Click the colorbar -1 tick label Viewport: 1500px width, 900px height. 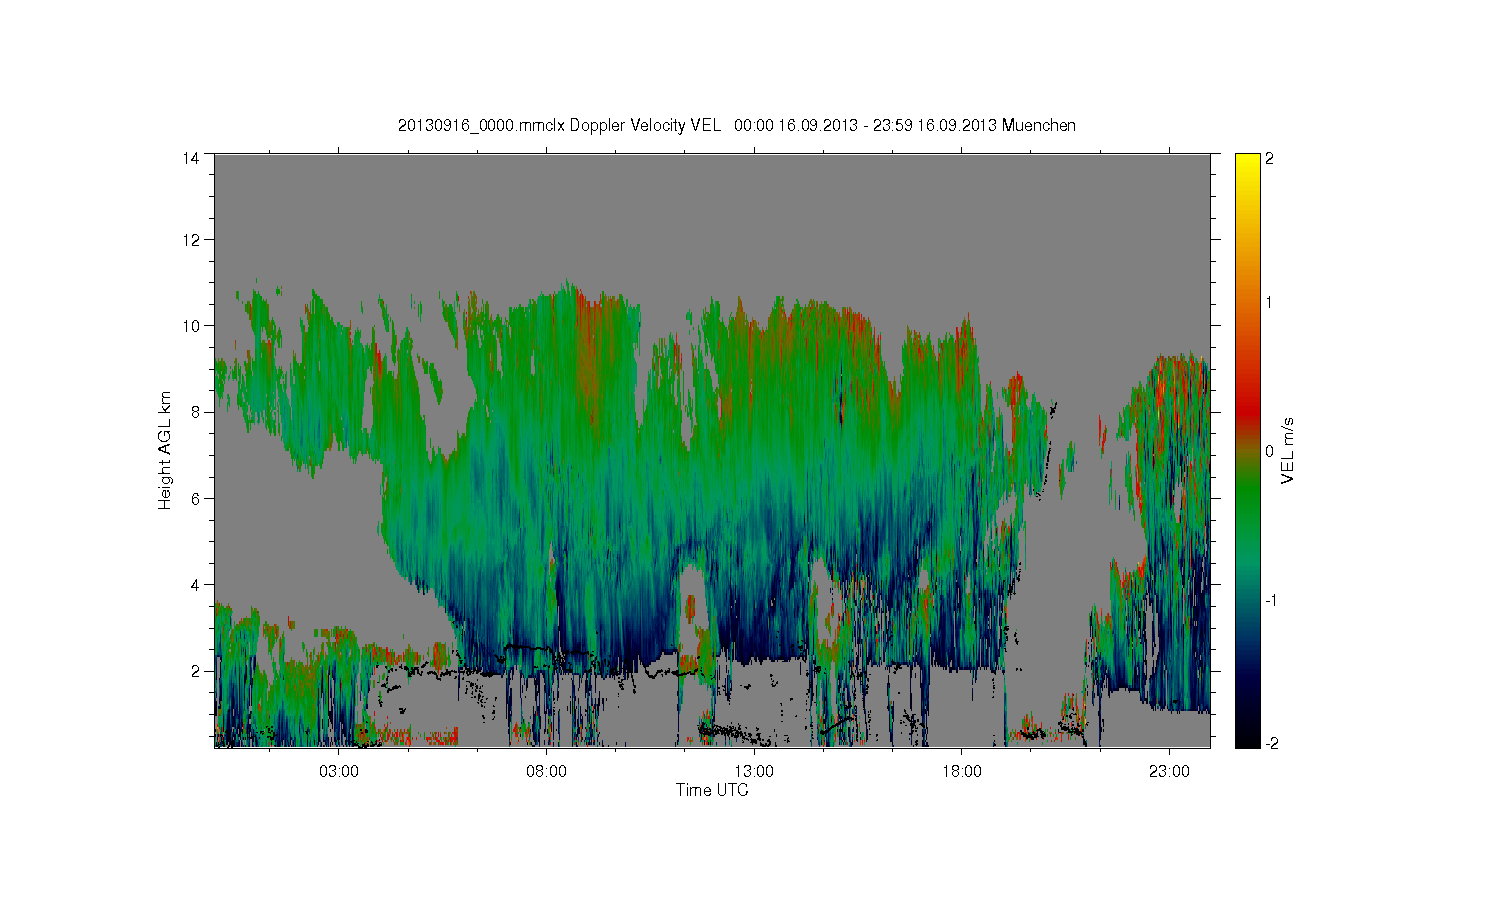click(1271, 600)
